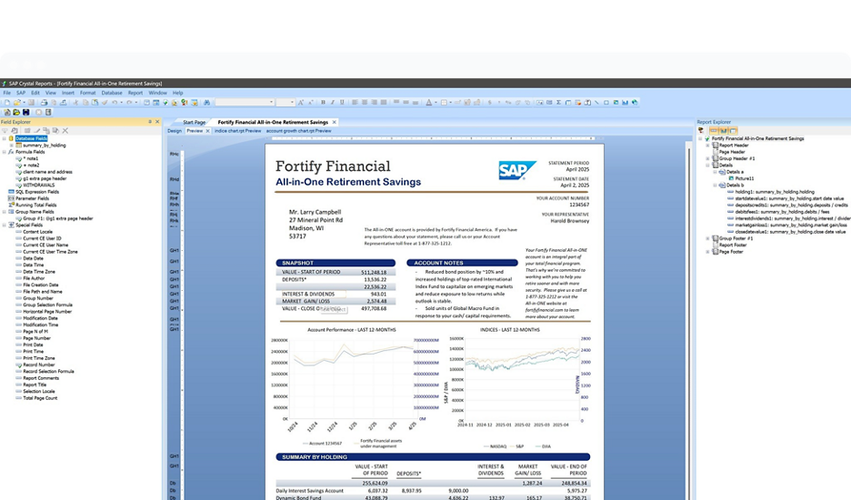Click the Open file folder icon

17,102
